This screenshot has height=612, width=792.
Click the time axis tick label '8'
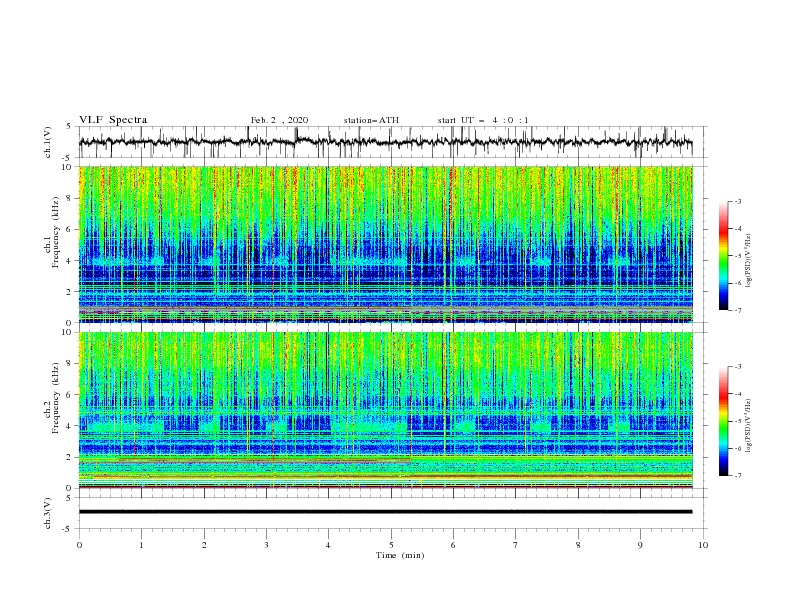click(x=578, y=545)
